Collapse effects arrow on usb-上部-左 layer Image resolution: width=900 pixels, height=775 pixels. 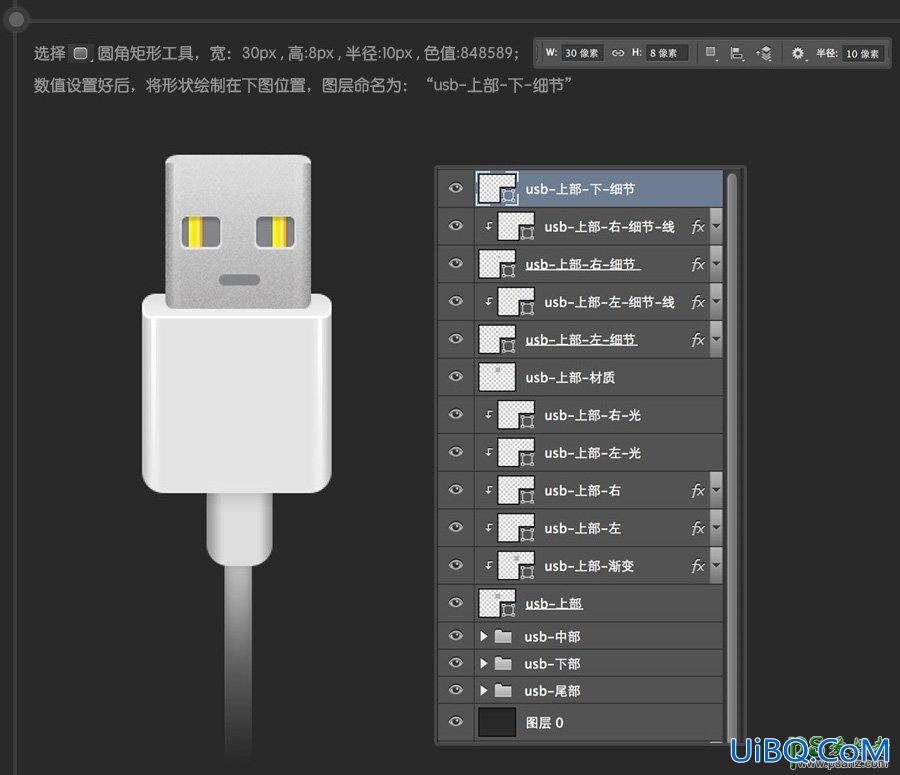coord(716,528)
